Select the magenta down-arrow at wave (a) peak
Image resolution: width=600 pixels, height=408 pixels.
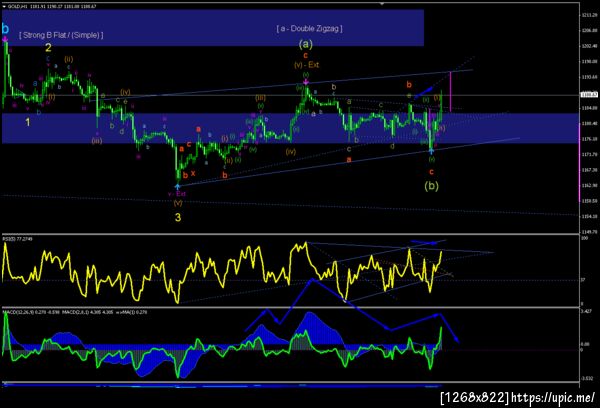(x=306, y=82)
